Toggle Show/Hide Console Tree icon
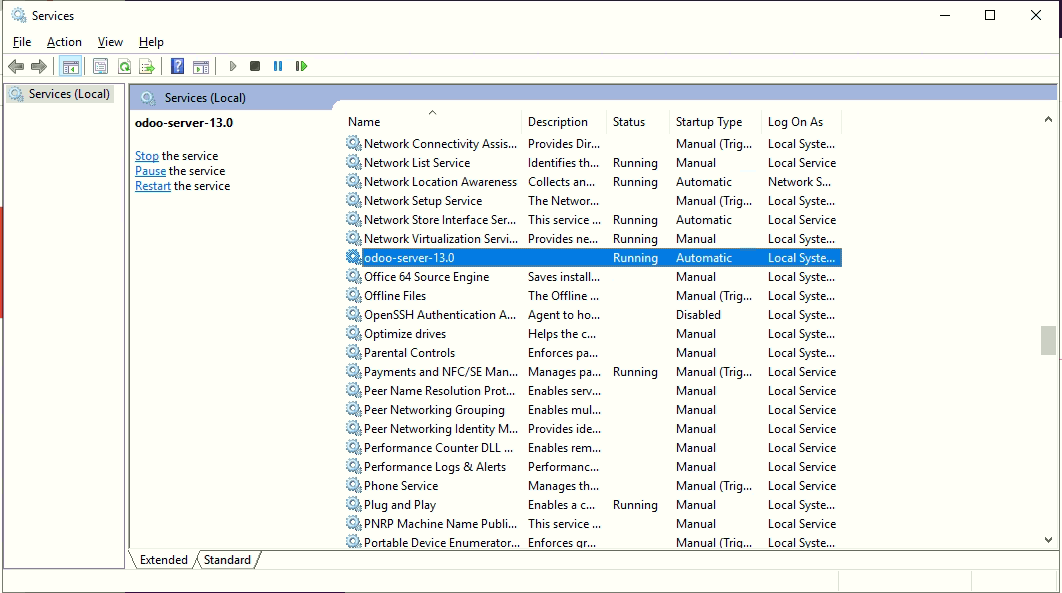 pos(70,66)
